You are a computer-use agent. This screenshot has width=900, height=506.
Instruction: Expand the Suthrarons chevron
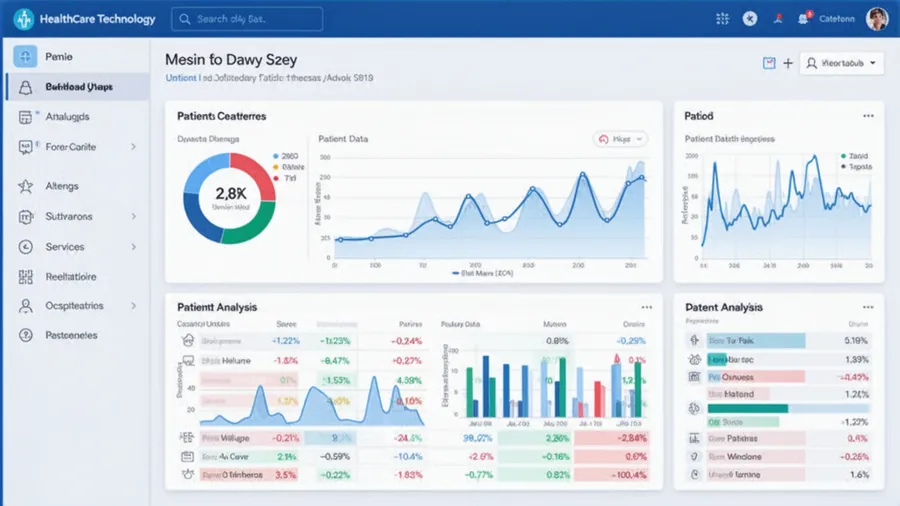tap(133, 216)
